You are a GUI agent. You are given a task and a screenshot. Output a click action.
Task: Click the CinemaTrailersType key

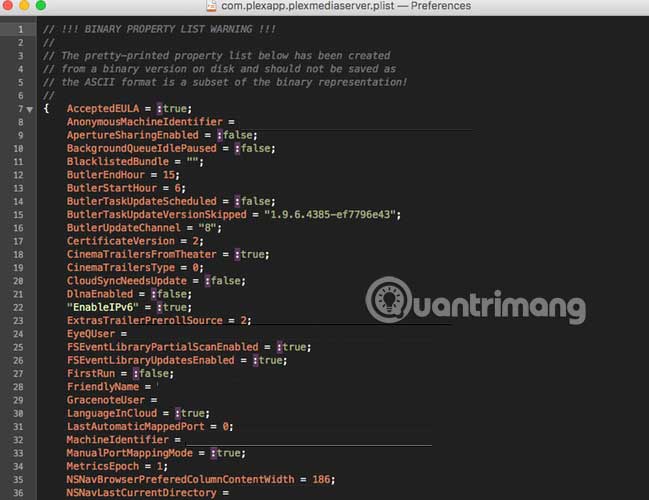point(121,268)
